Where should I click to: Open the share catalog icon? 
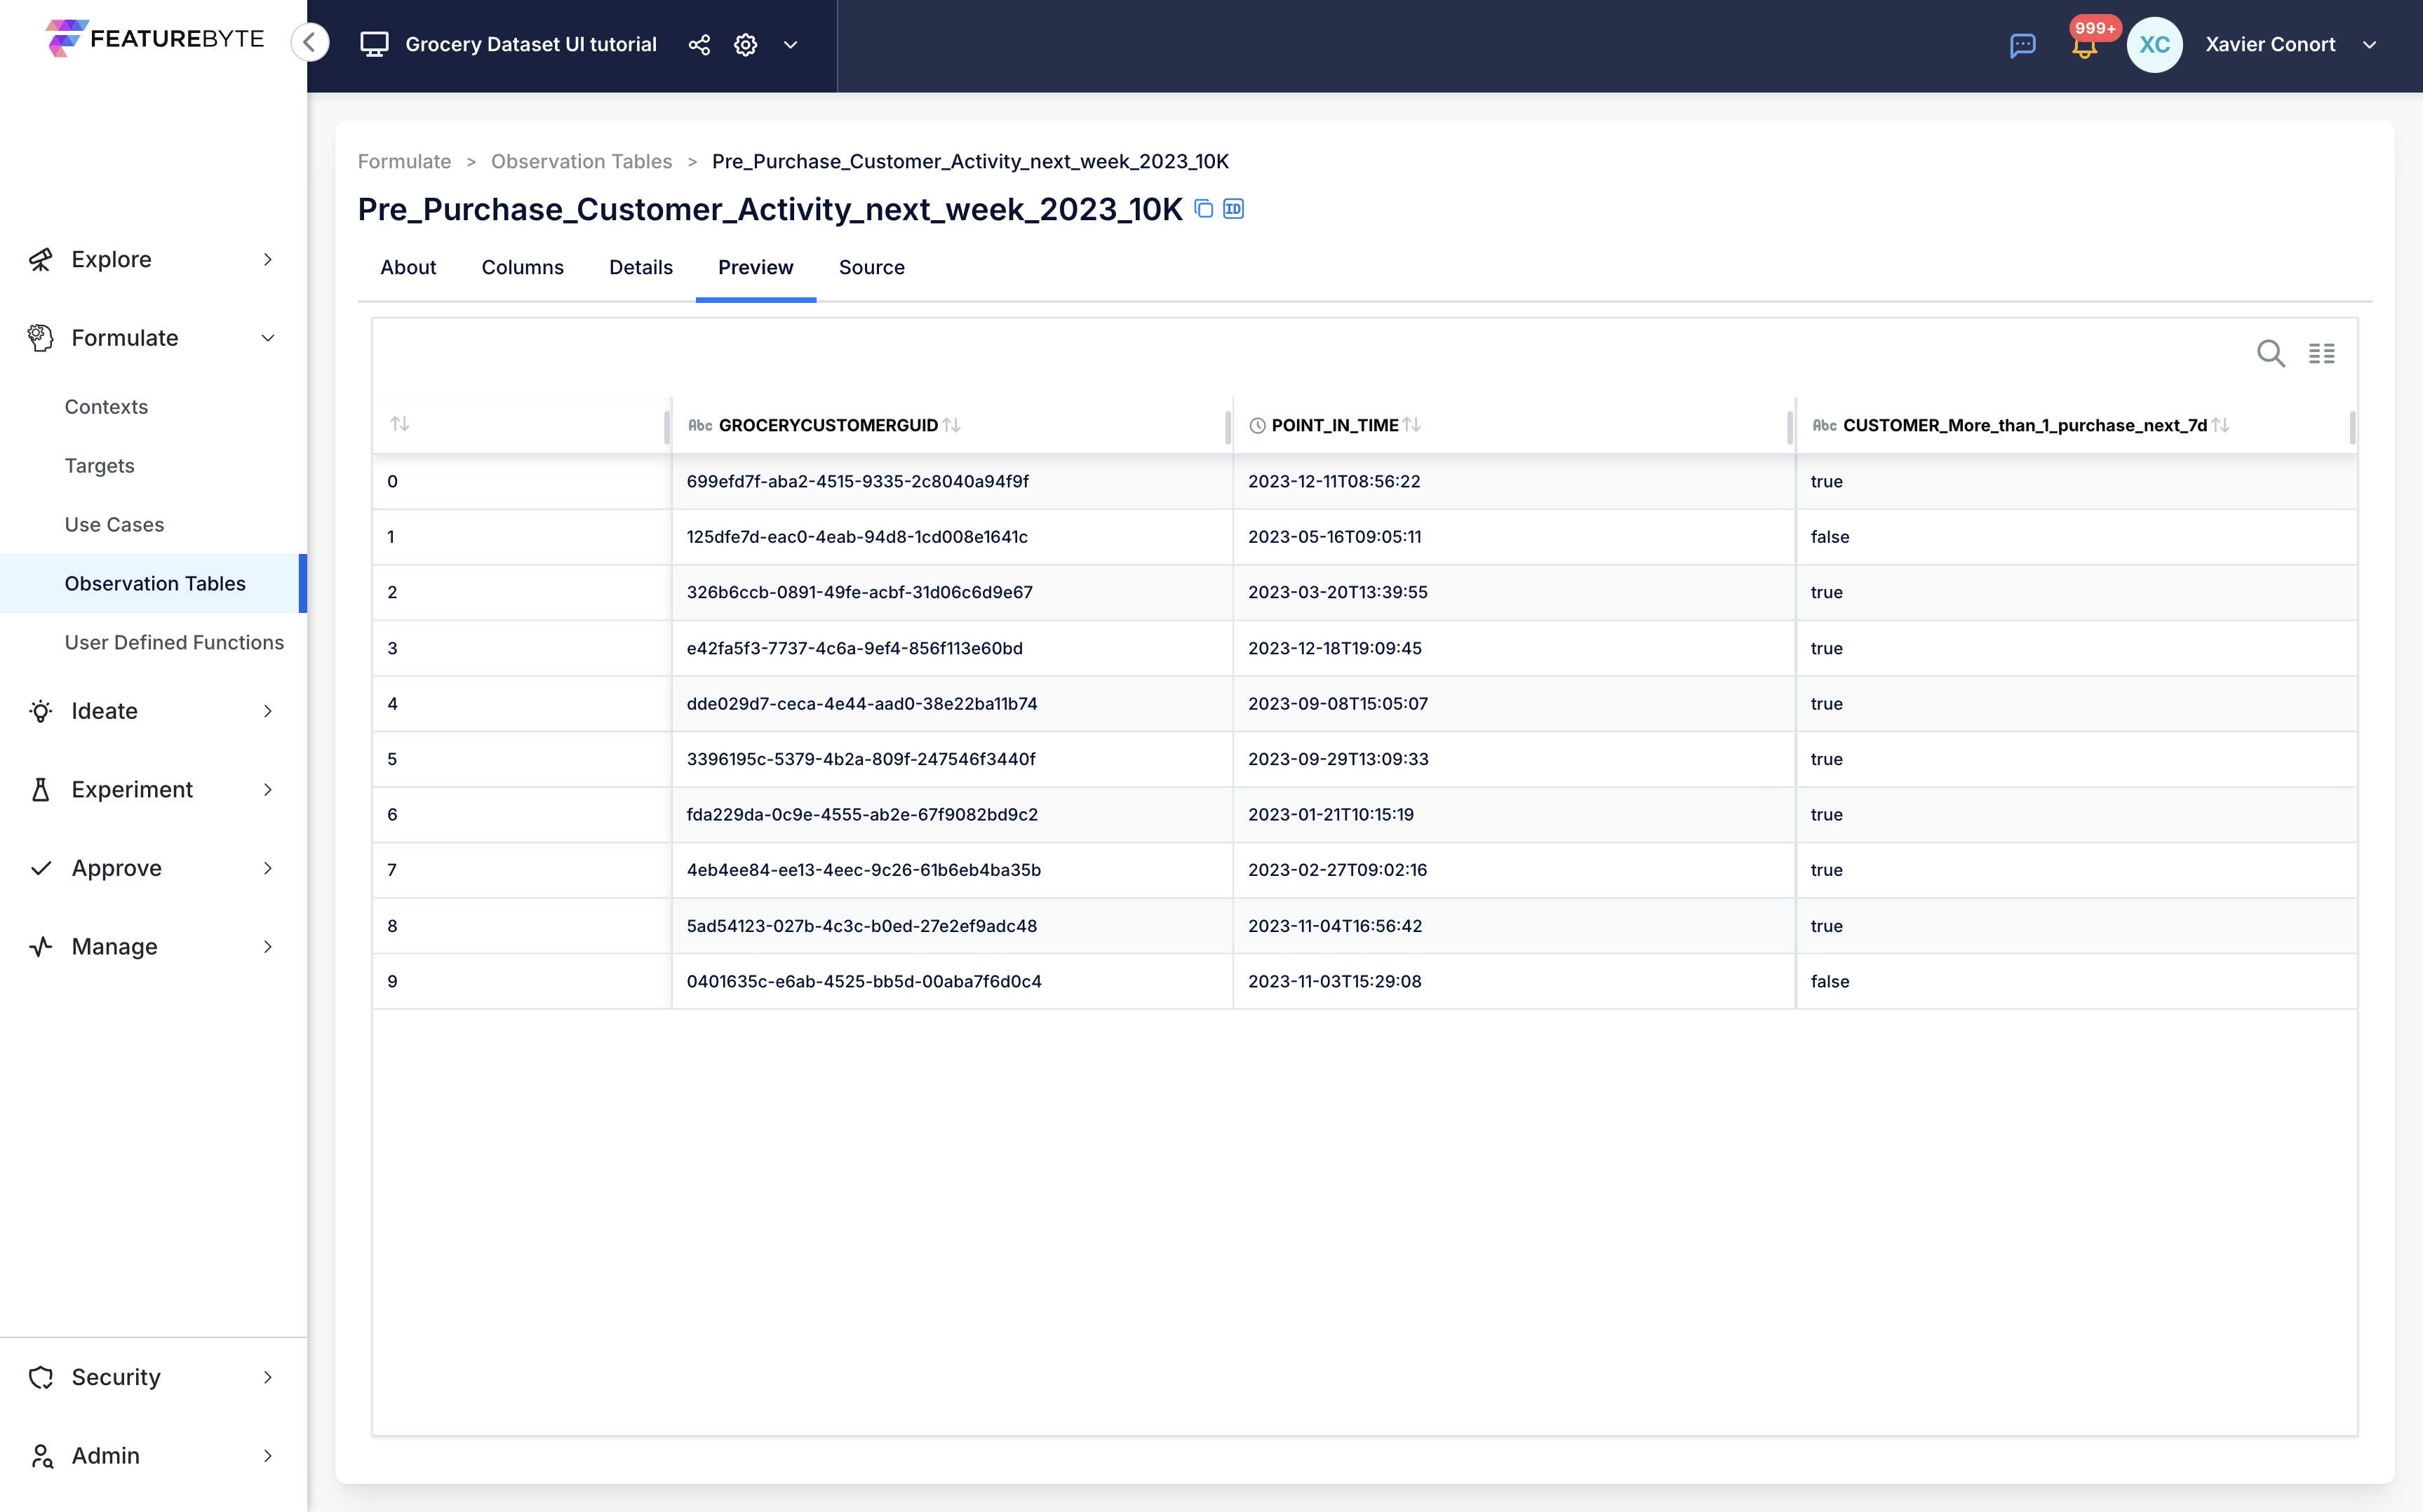699,44
